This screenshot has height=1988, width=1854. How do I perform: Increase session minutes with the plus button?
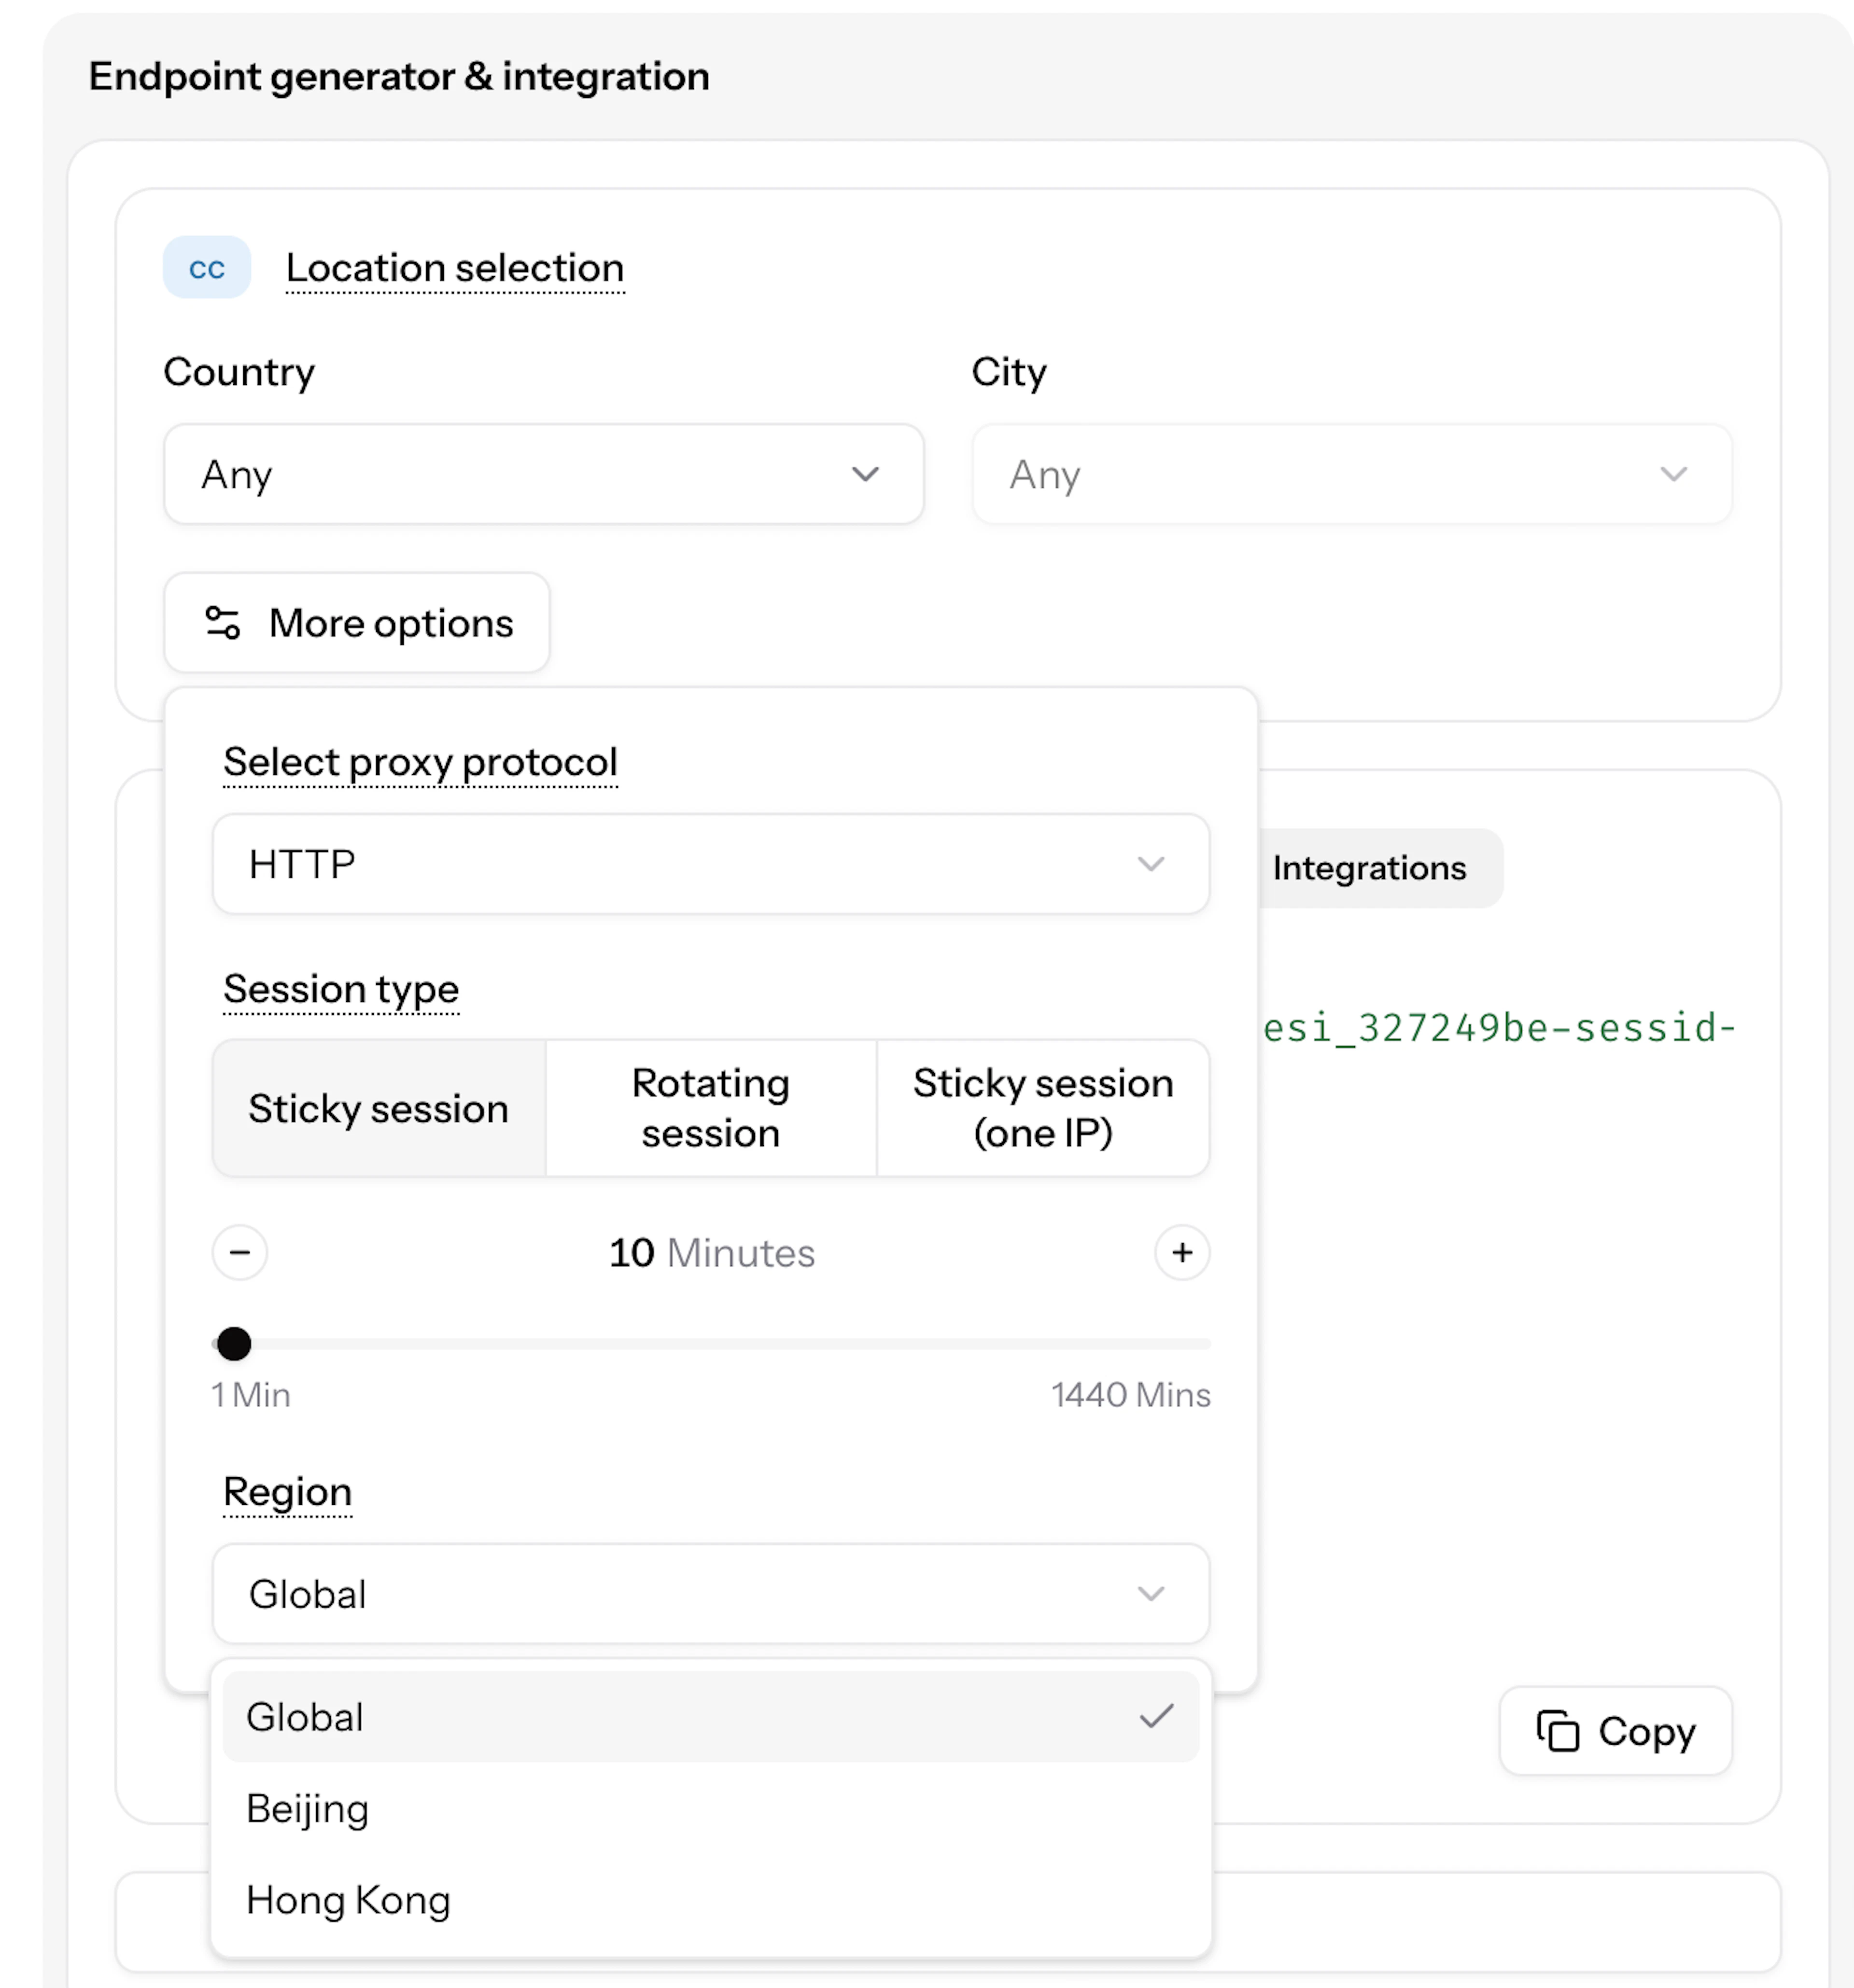[1182, 1253]
